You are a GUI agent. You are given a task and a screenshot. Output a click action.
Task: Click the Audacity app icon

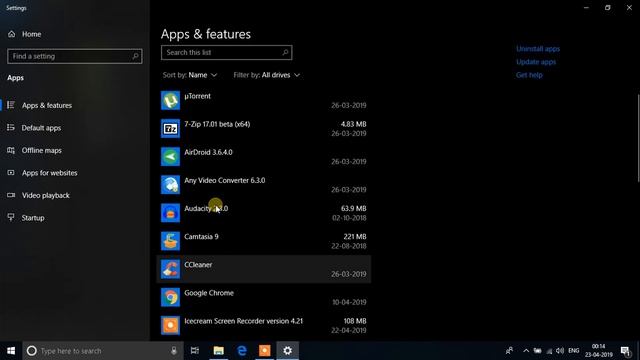point(170,213)
